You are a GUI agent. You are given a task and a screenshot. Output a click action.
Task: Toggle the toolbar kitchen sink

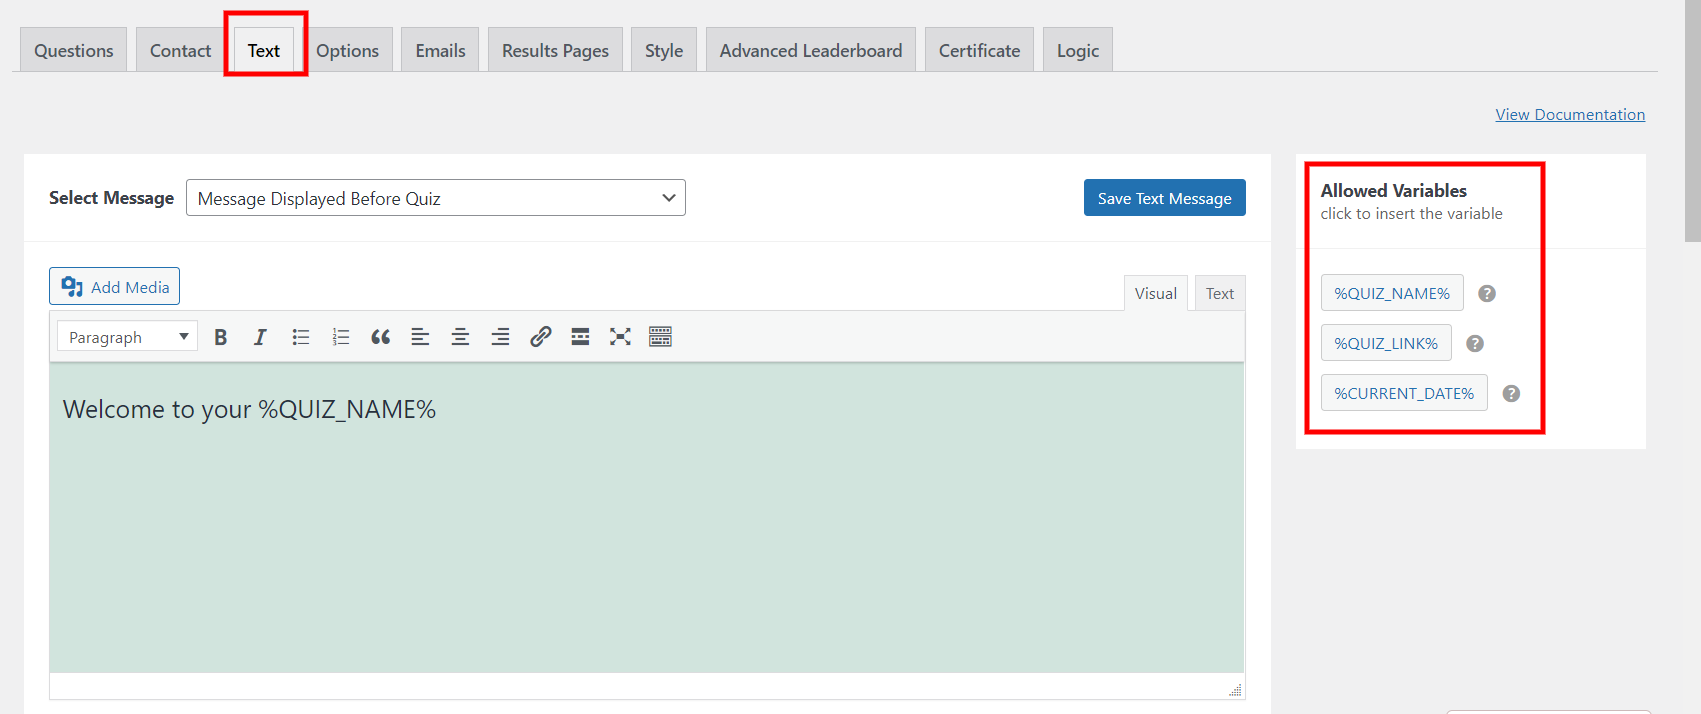(660, 337)
